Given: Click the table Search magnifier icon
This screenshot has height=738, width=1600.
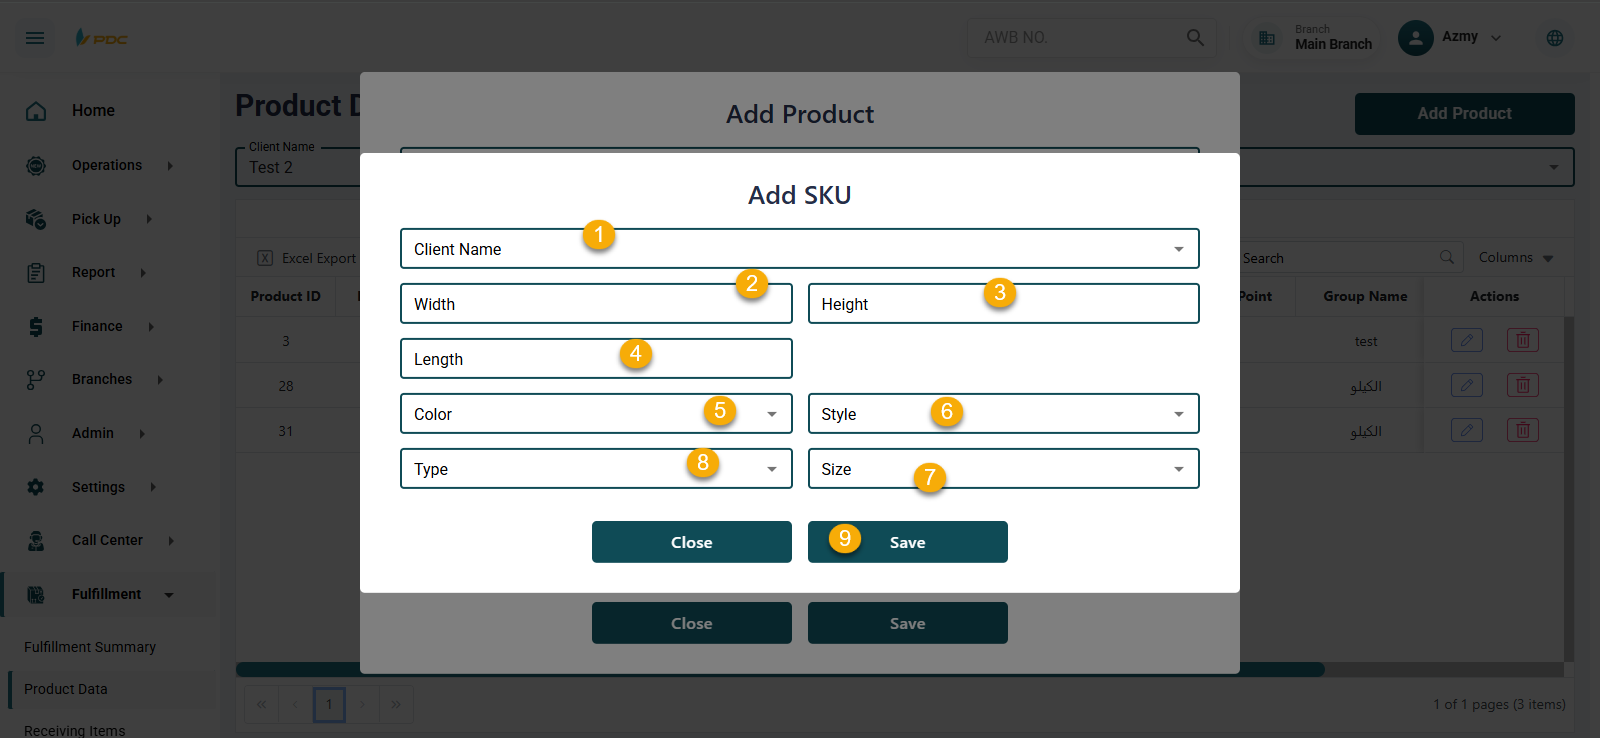Looking at the screenshot, I should (x=1447, y=257).
